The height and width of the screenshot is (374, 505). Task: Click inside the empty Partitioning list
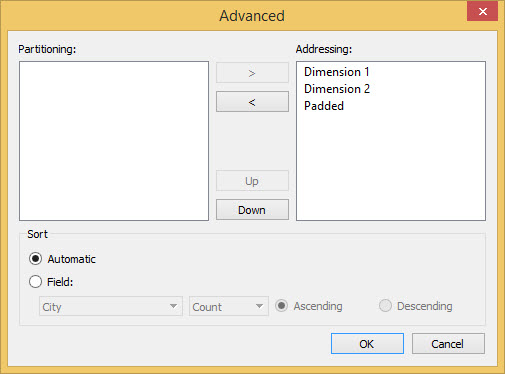[114, 141]
